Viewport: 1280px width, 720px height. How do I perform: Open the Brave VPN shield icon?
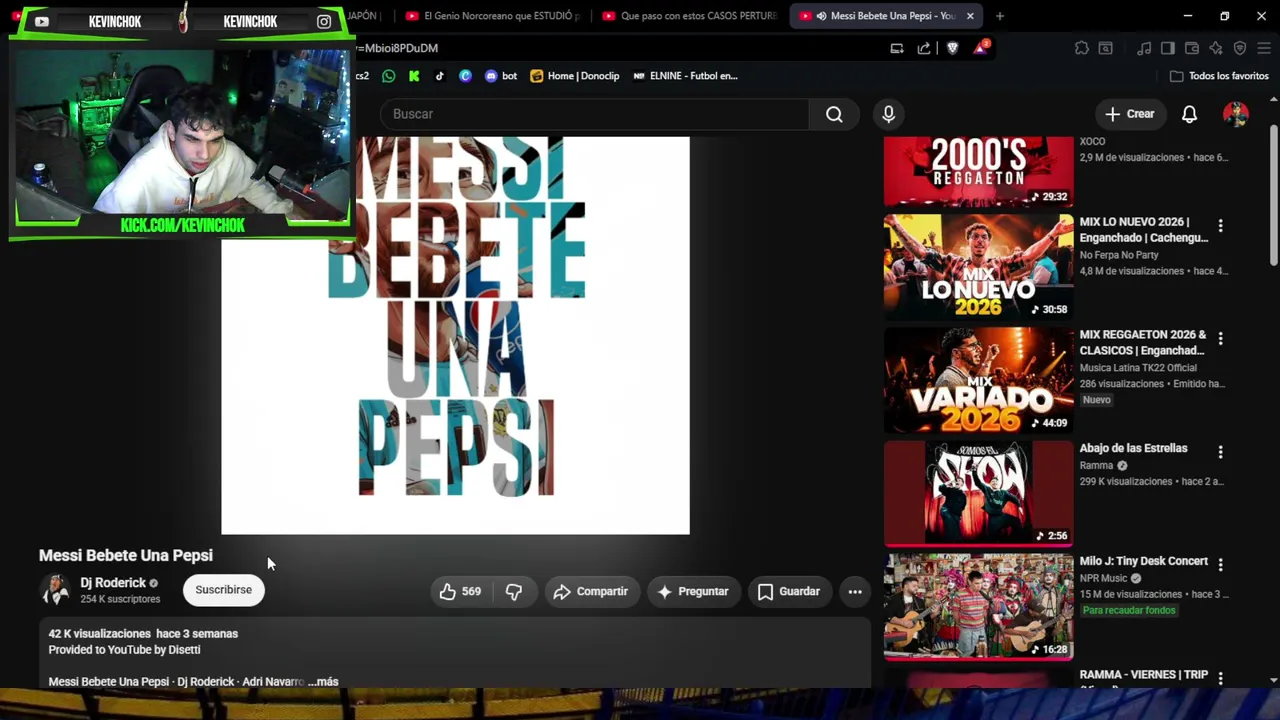tap(1240, 48)
